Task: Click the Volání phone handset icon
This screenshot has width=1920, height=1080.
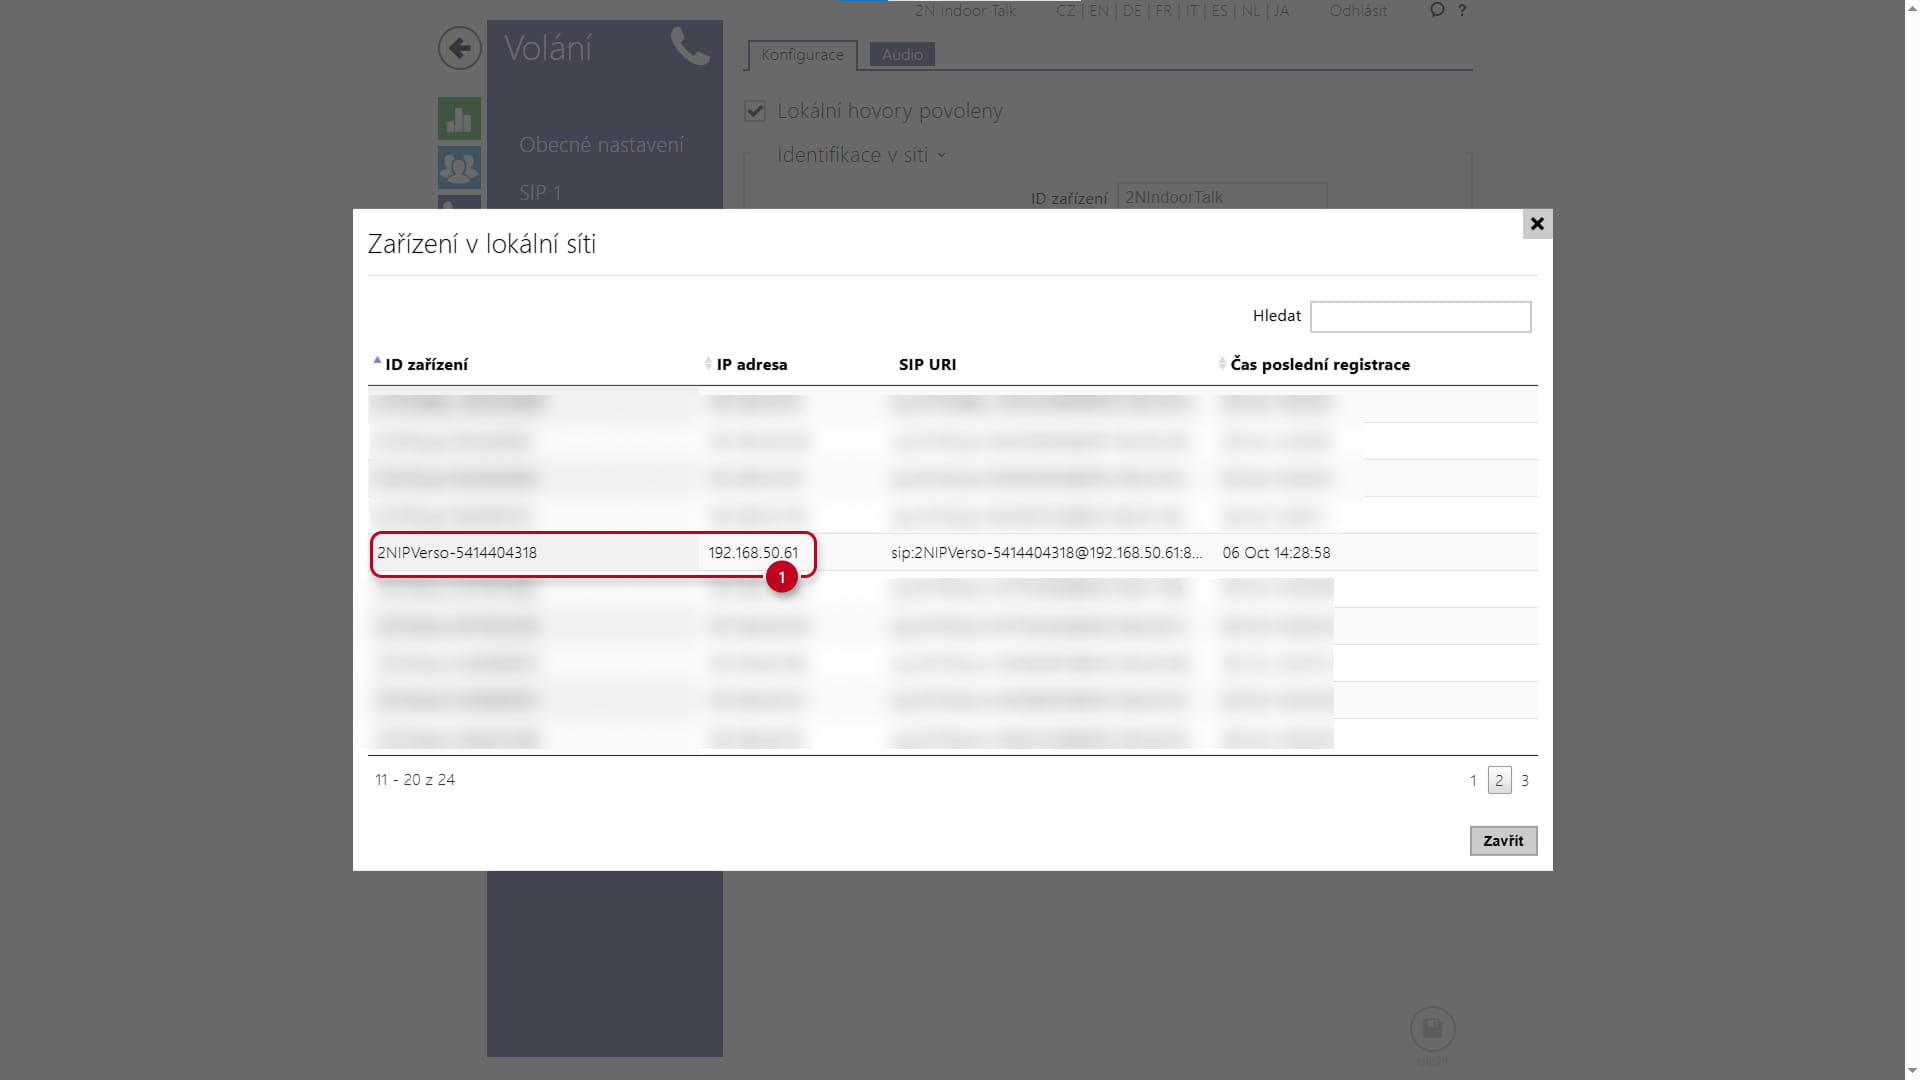Action: 689,46
